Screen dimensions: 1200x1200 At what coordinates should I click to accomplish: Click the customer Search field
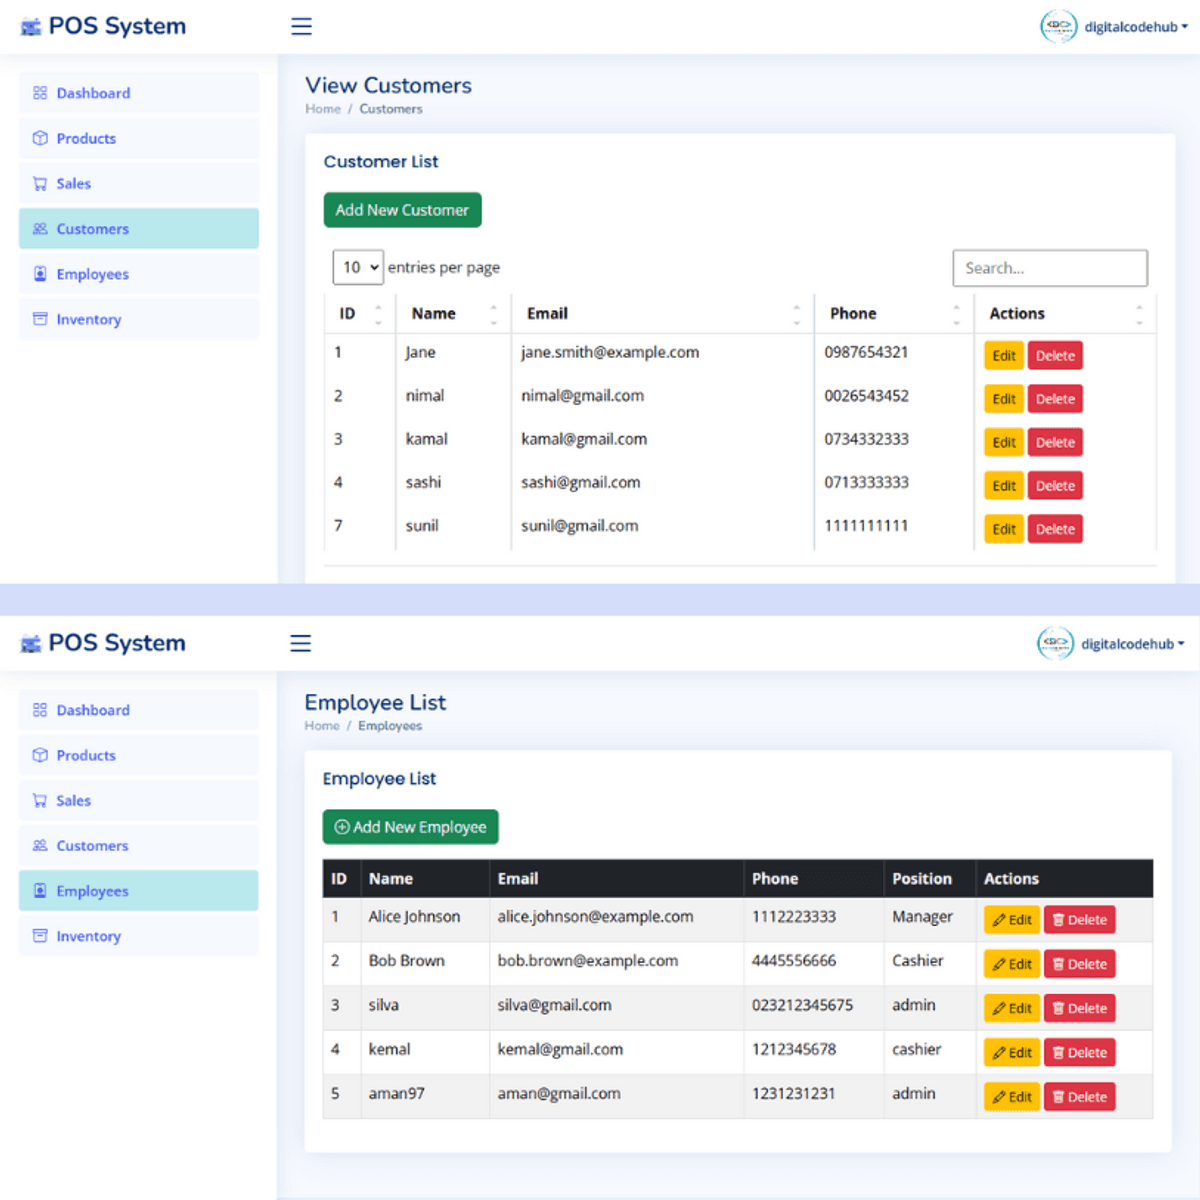[1049, 268]
